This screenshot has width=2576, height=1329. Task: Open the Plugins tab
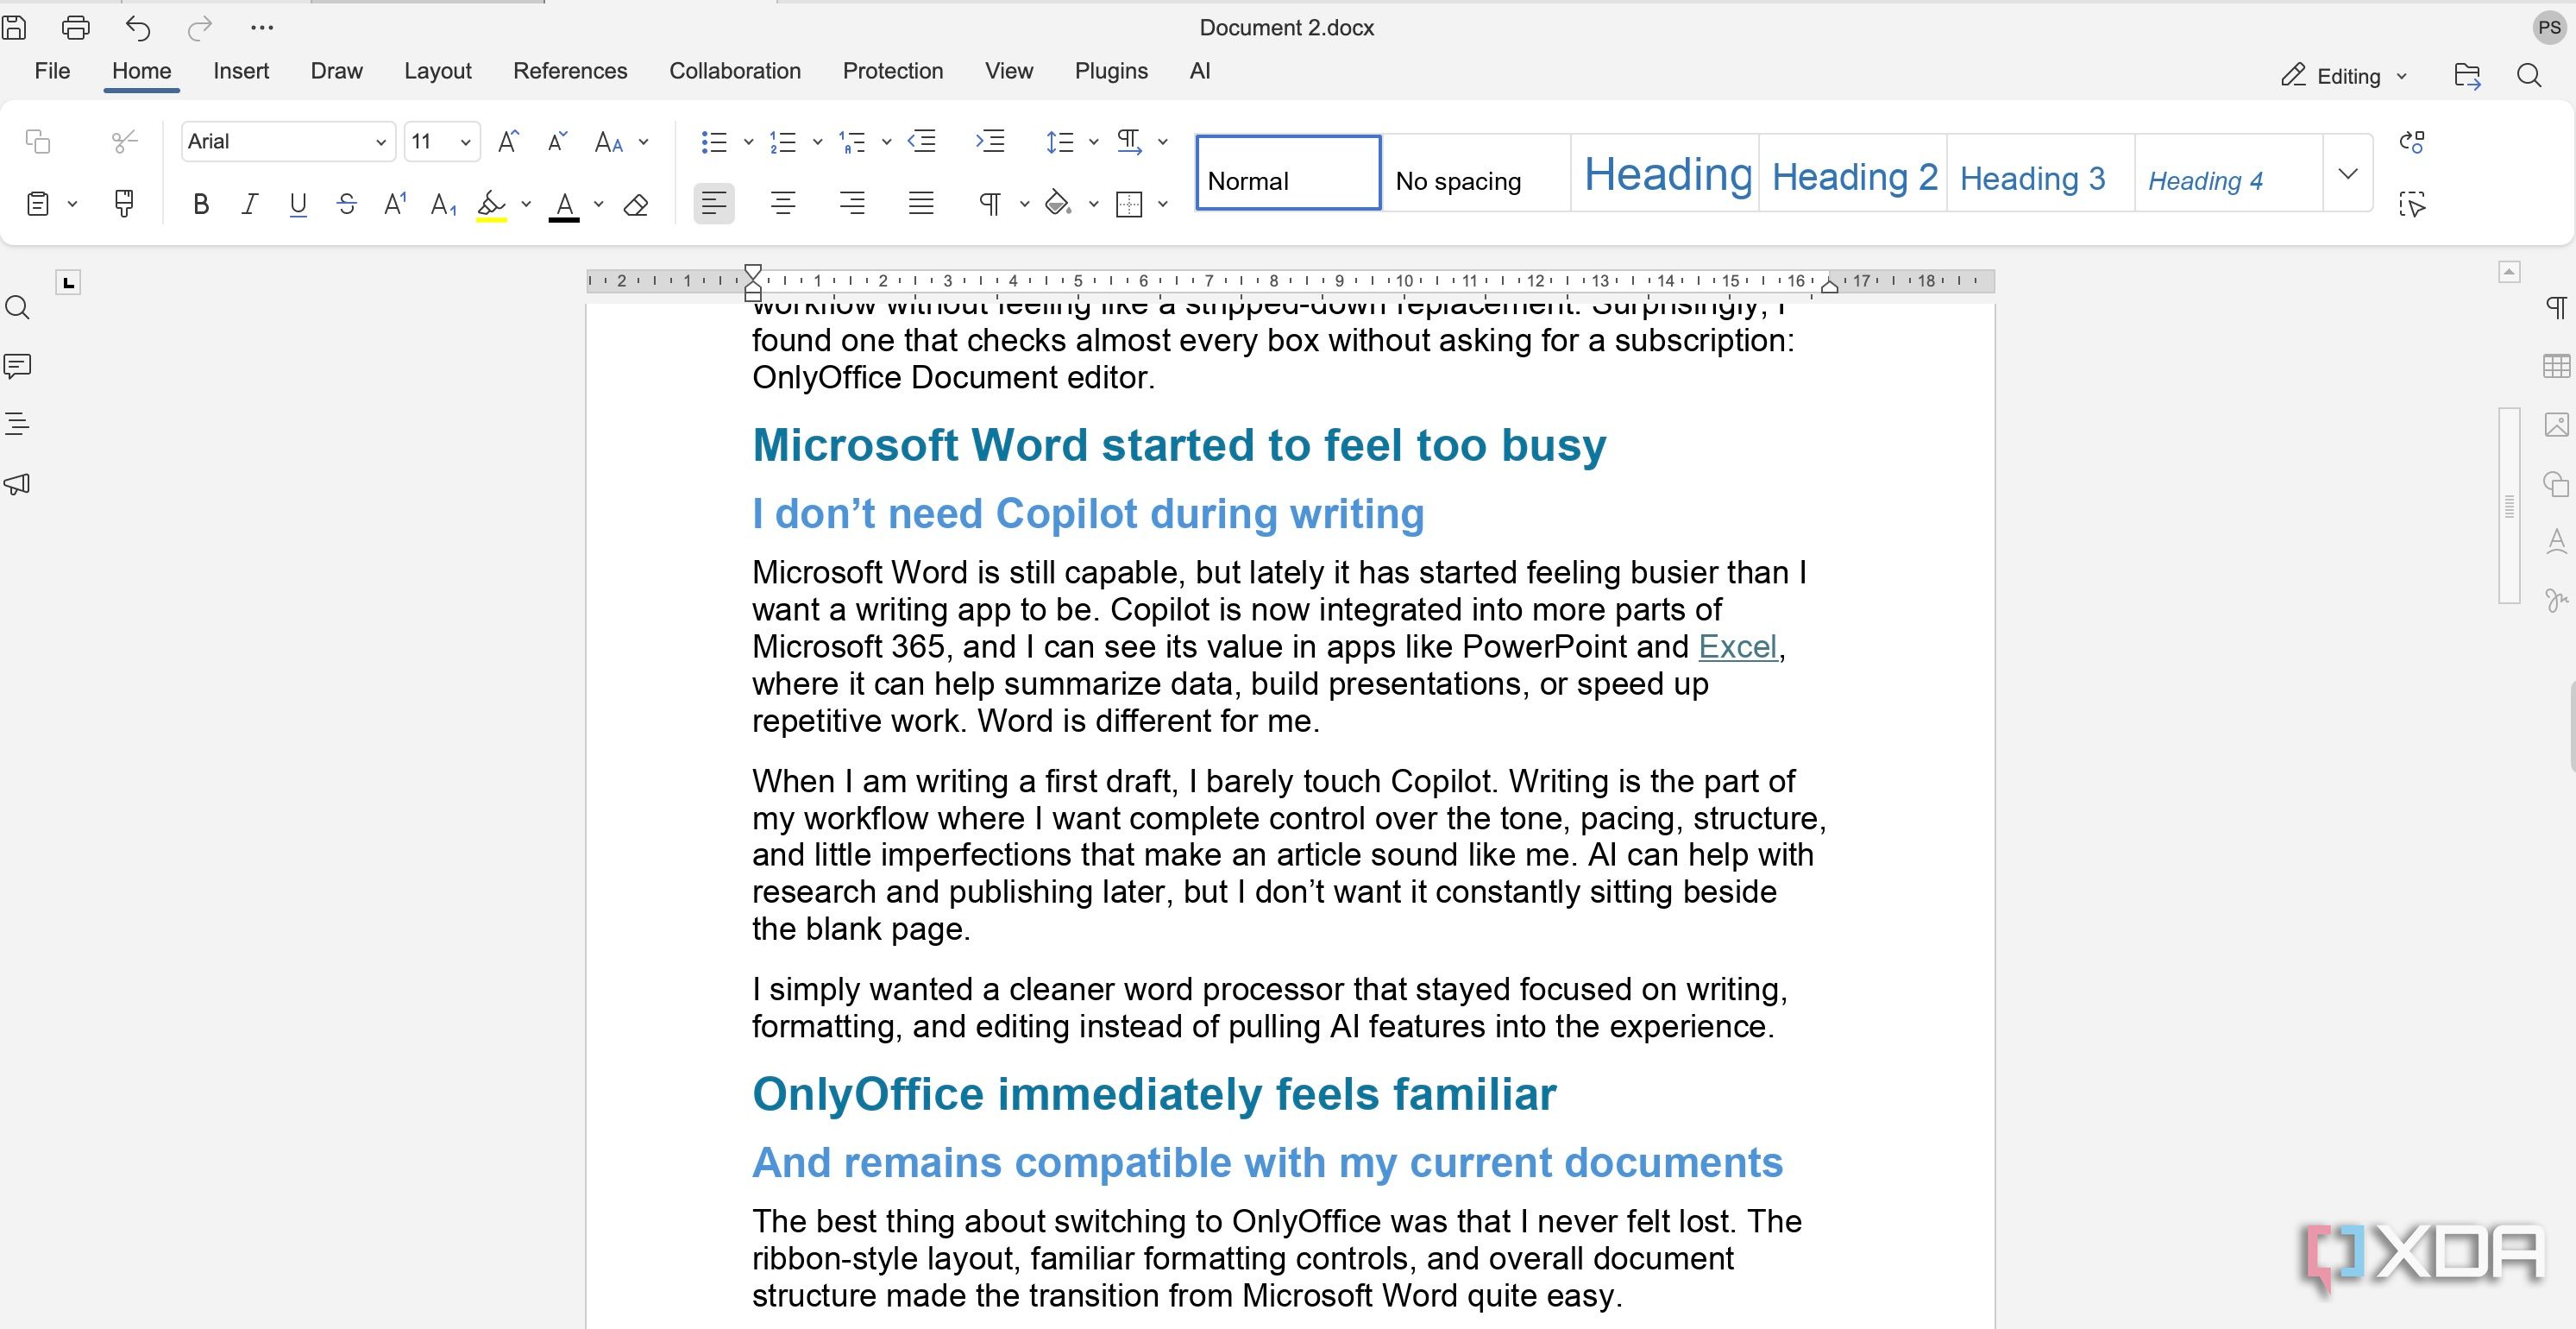(1111, 71)
